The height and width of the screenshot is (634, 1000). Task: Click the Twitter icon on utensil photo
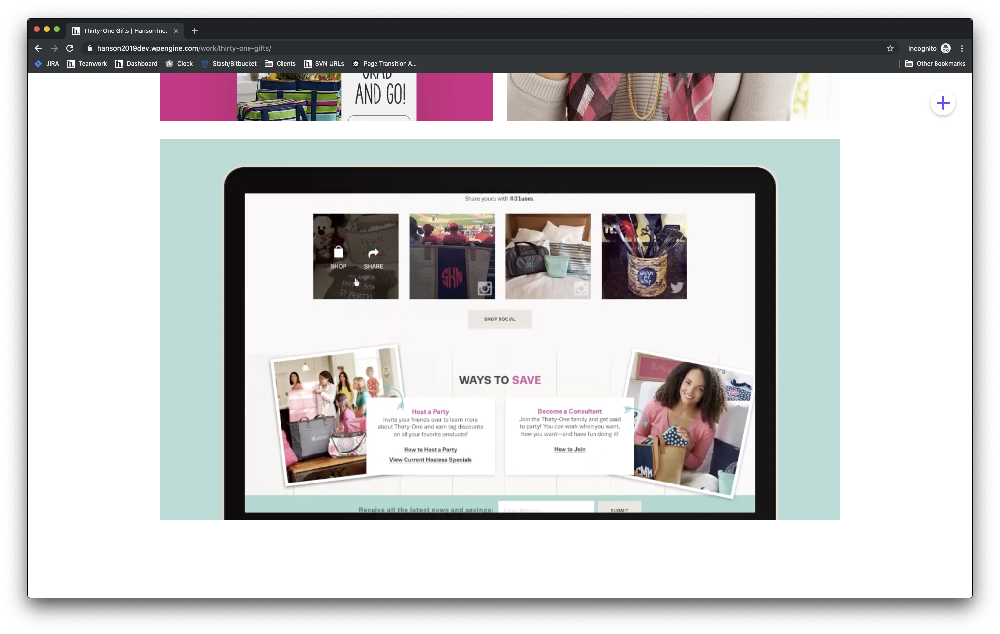tap(677, 288)
